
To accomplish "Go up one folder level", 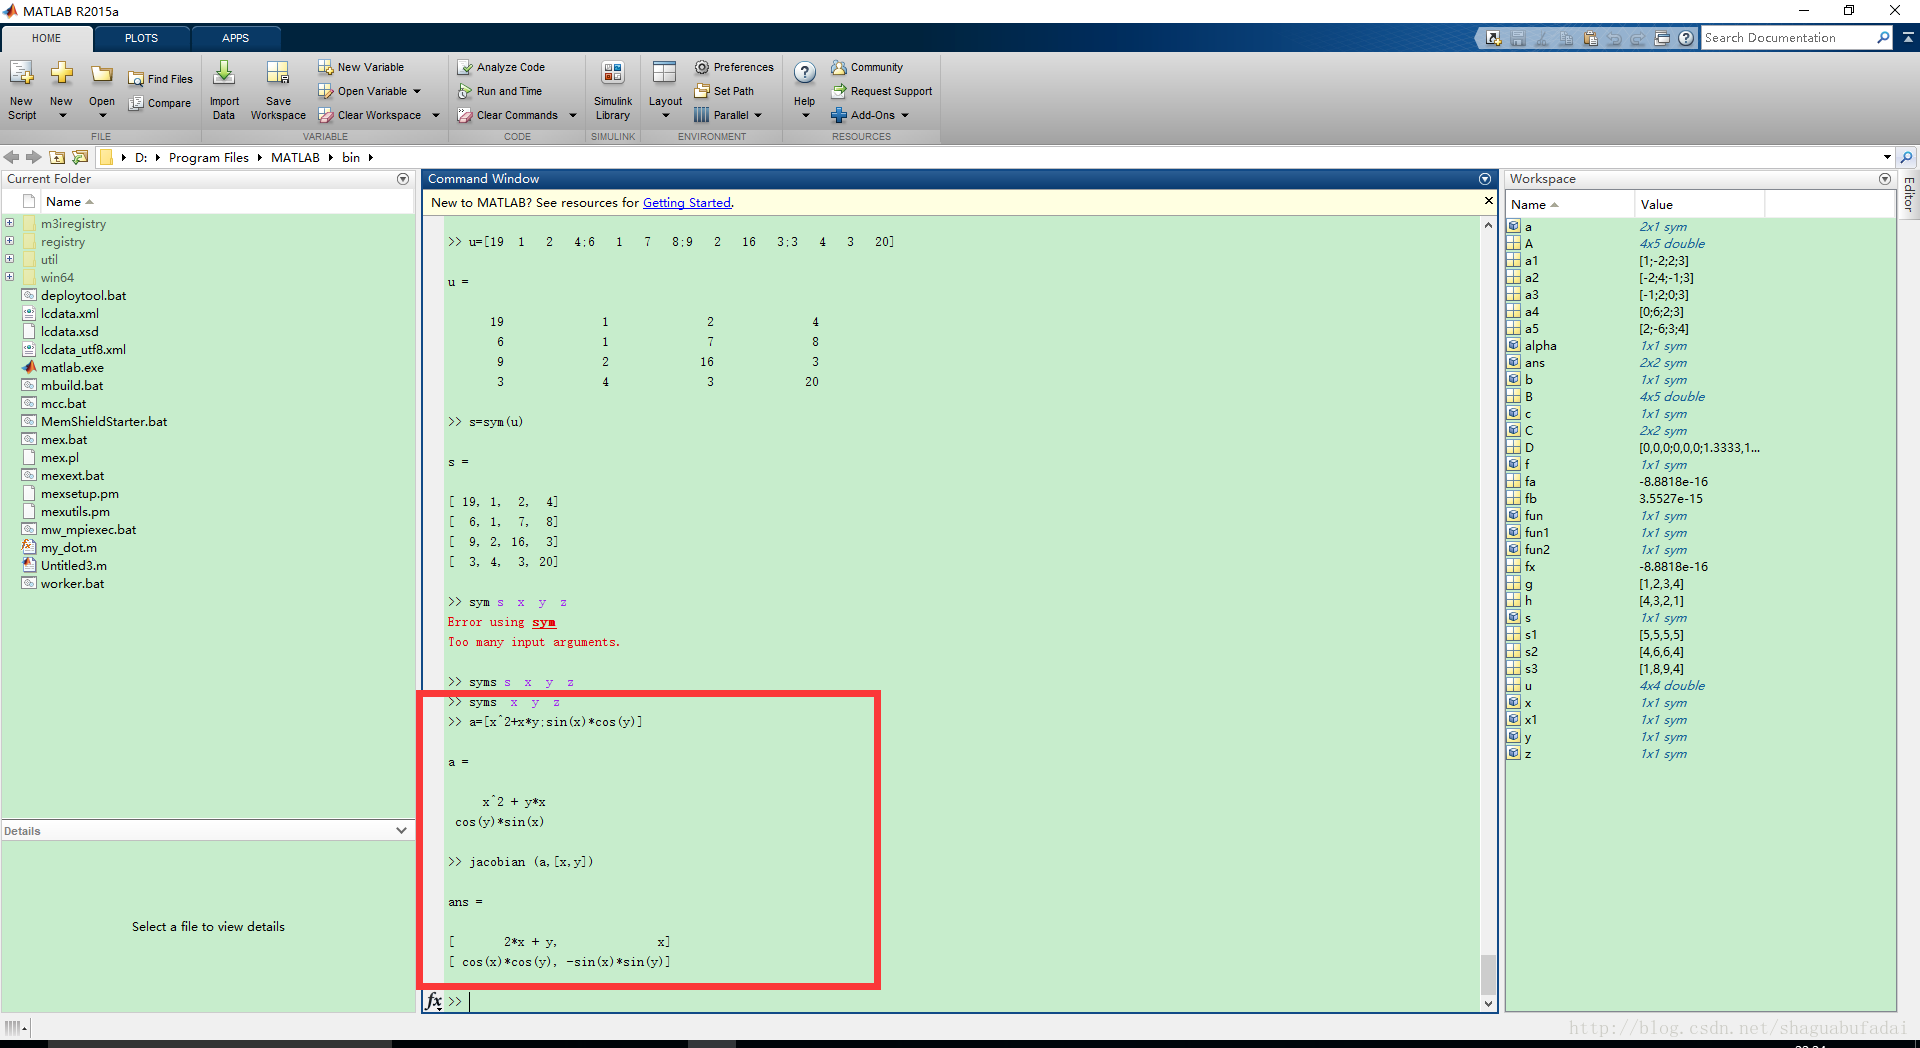I will [x=57, y=157].
